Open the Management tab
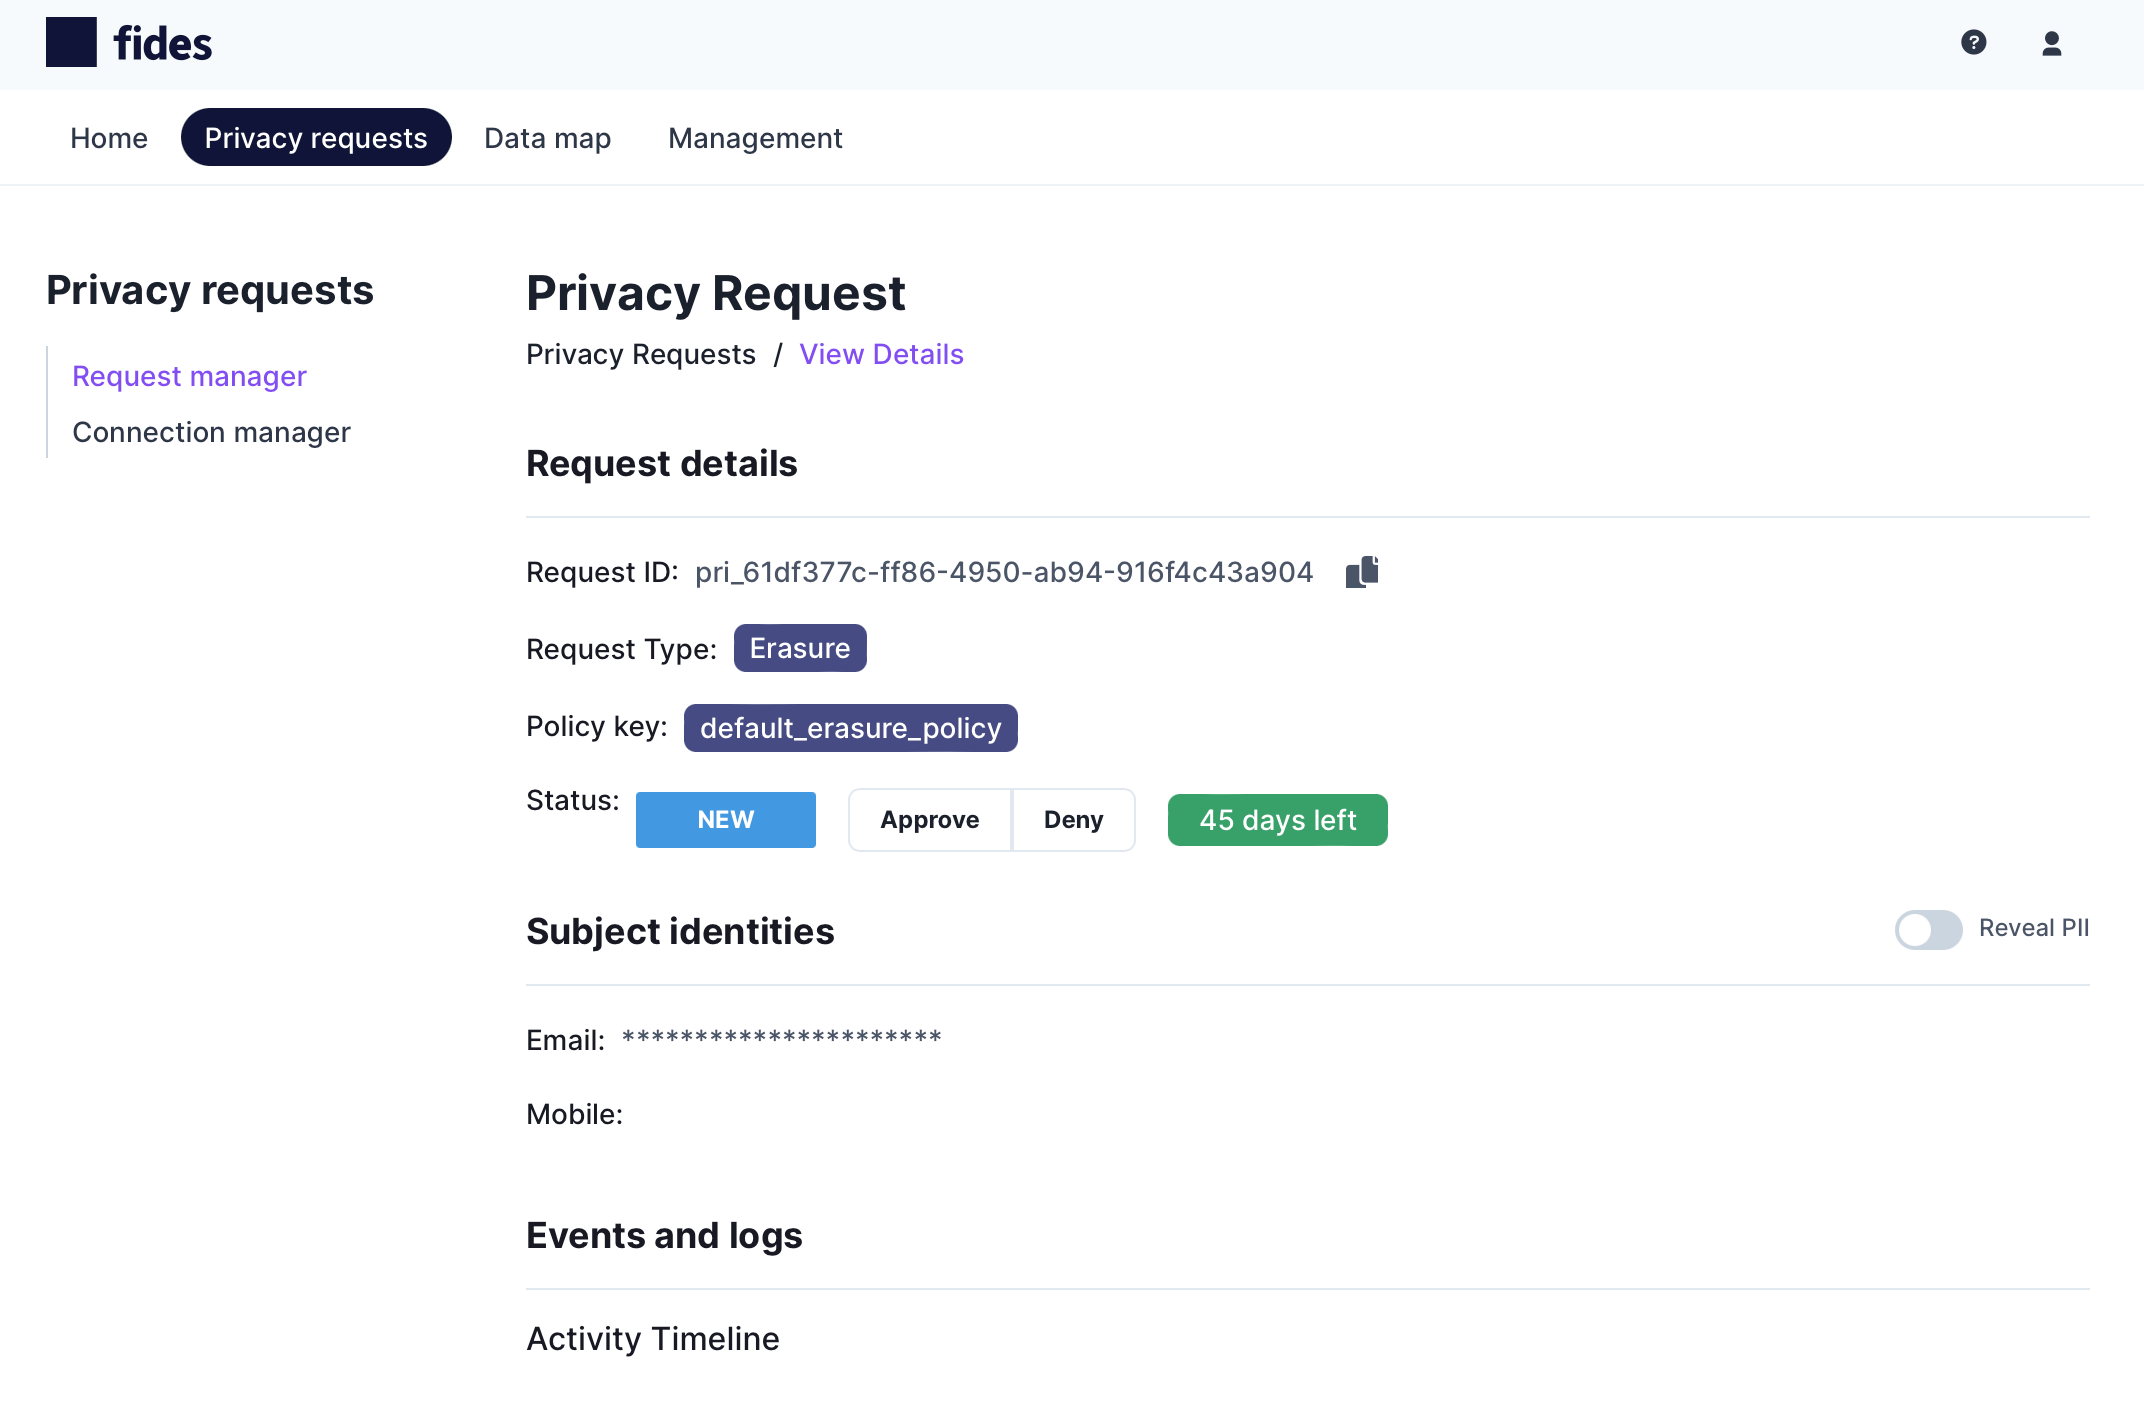Image resolution: width=2144 pixels, height=1426 pixels. 755,138
